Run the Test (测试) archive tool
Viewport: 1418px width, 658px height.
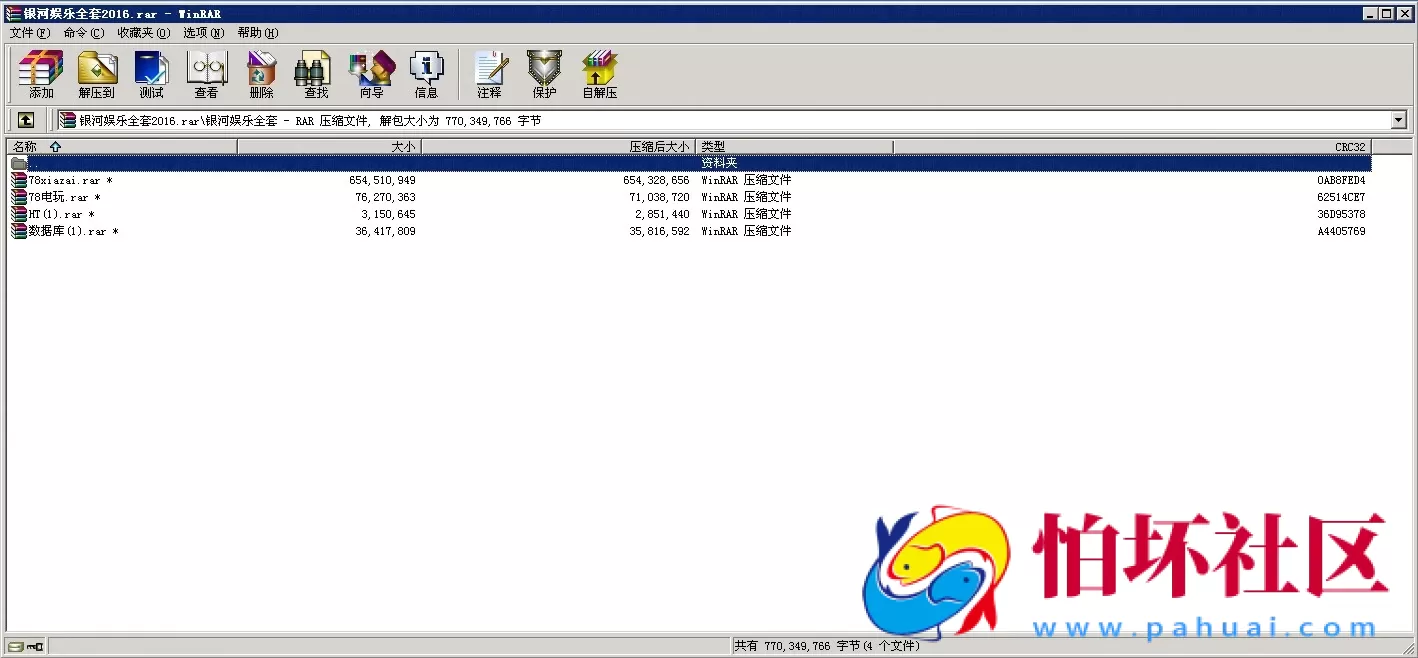pos(151,74)
